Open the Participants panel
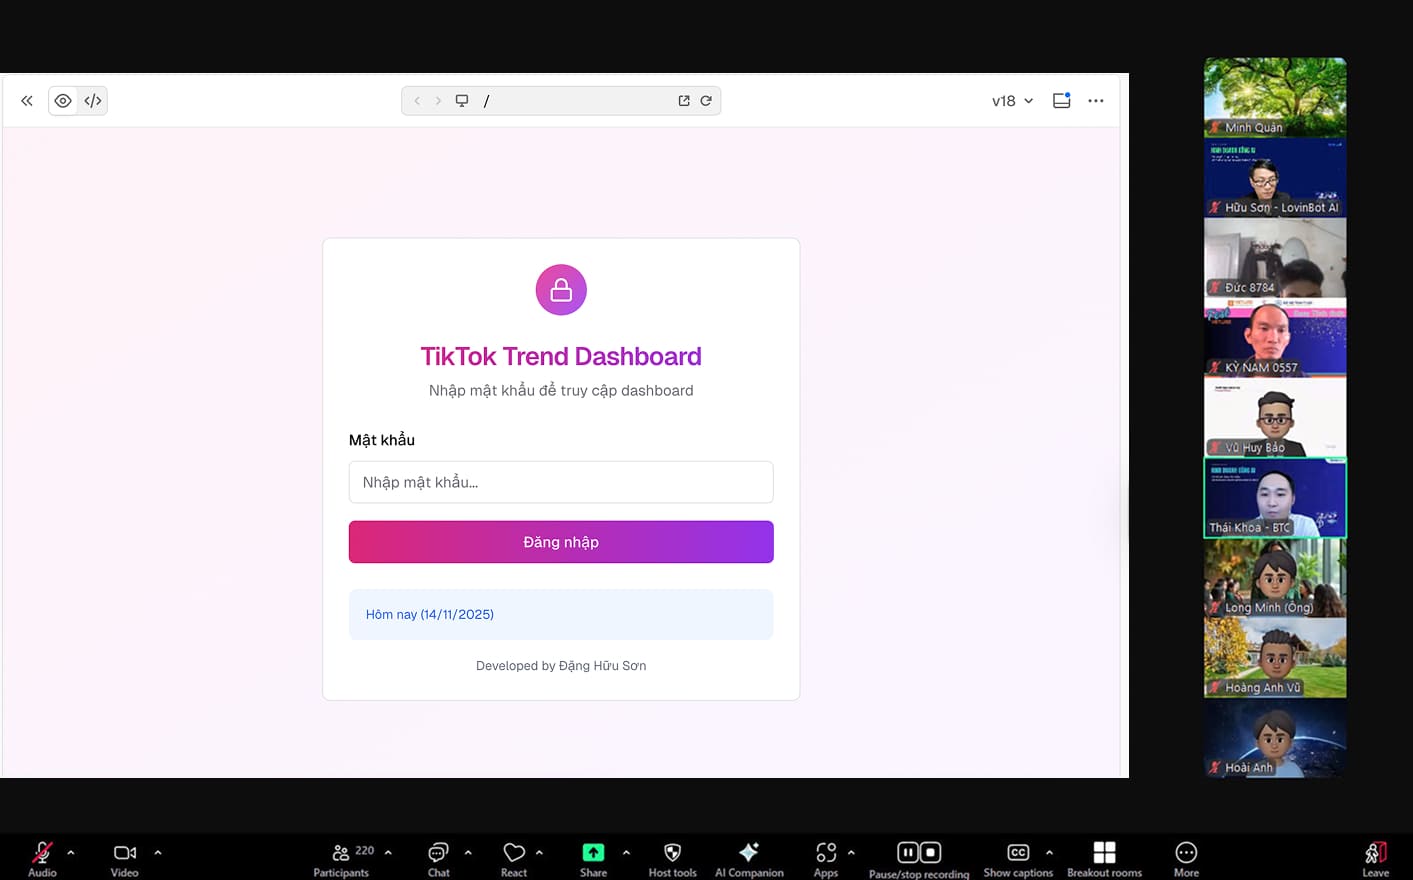 (x=341, y=857)
